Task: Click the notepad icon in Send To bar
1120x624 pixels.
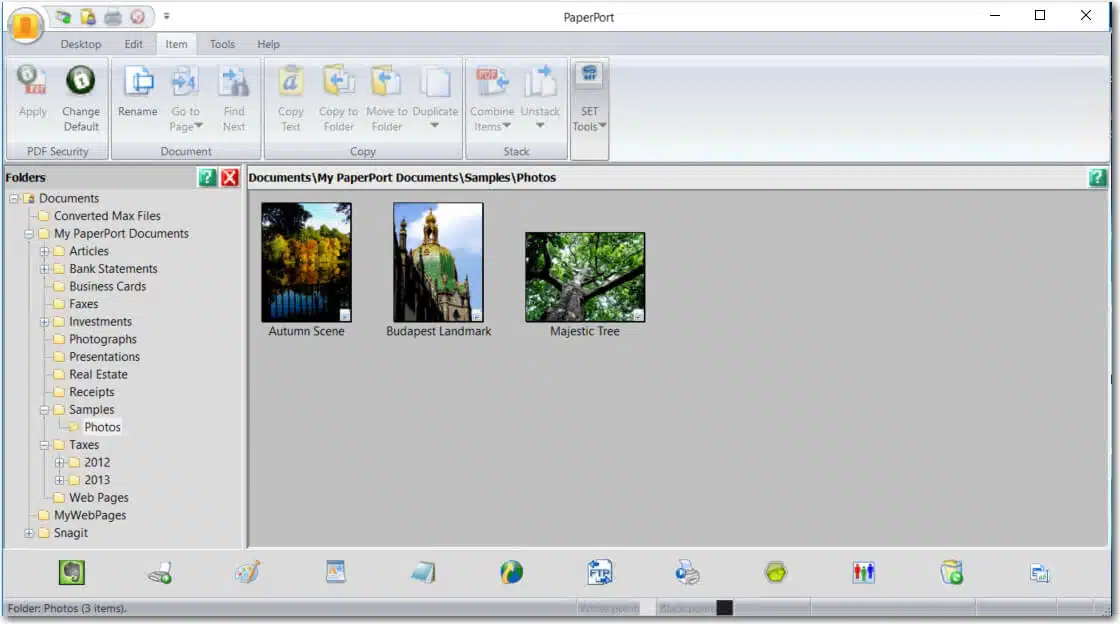Action: [x=423, y=573]
